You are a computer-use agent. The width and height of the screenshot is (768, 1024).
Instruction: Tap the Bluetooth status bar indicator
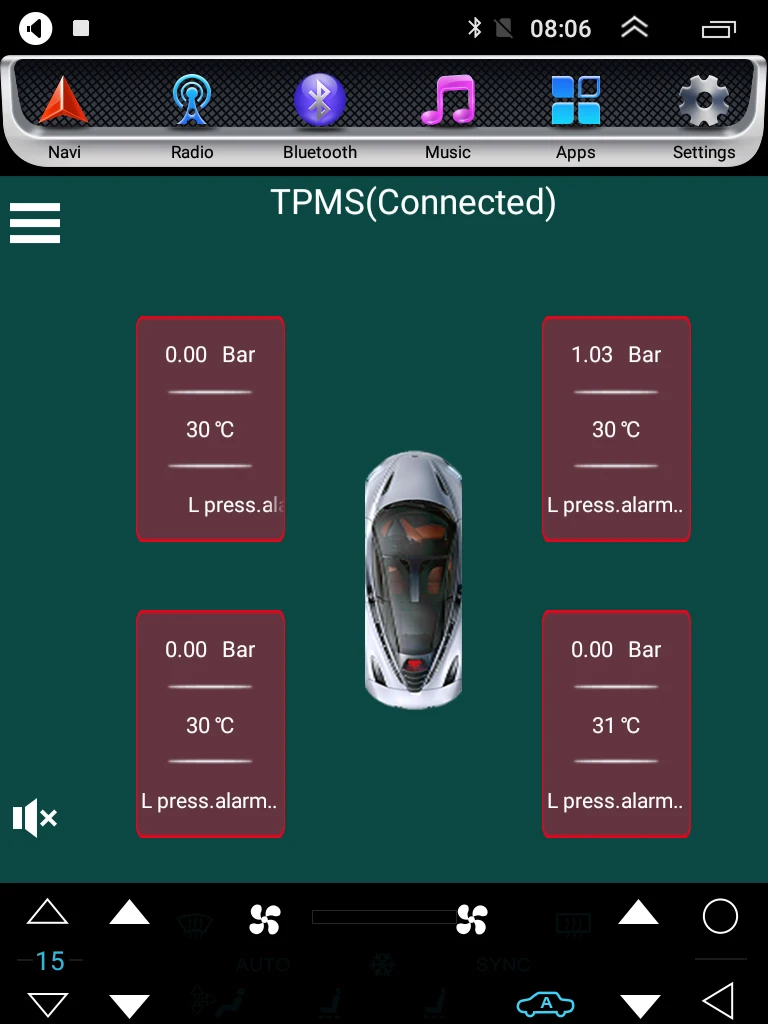474,28
